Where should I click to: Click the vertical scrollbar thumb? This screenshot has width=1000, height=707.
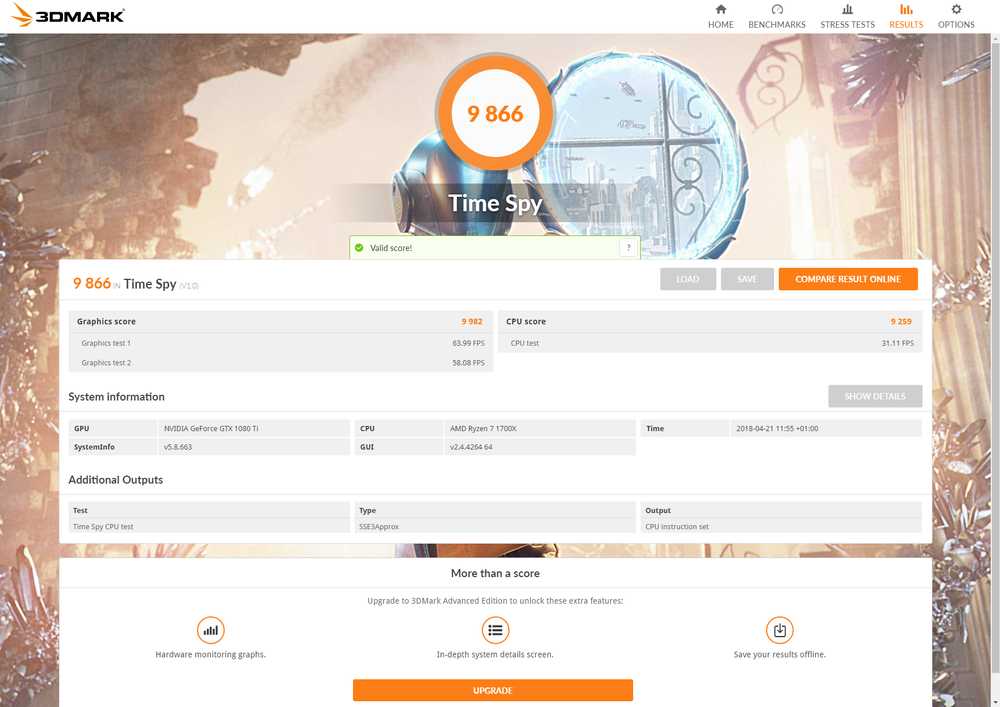[x=995, y=357]
